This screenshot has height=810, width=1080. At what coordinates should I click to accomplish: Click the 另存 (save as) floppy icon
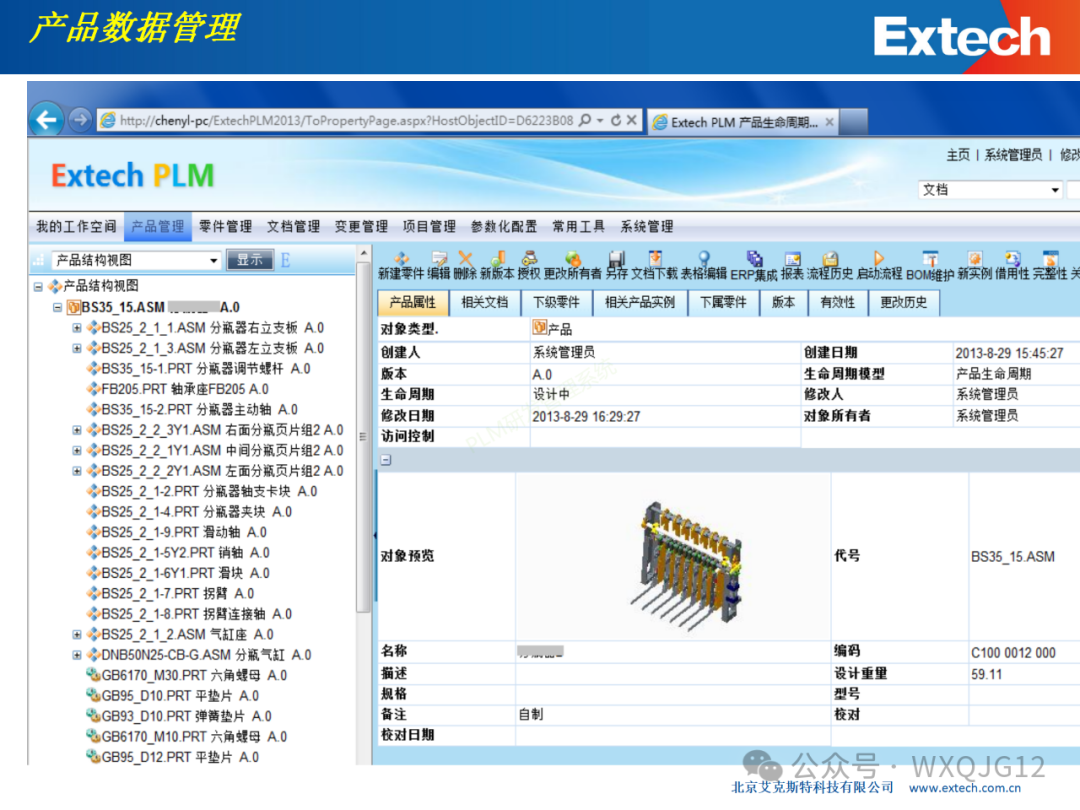pyautogui.click(x=616, y=259)
